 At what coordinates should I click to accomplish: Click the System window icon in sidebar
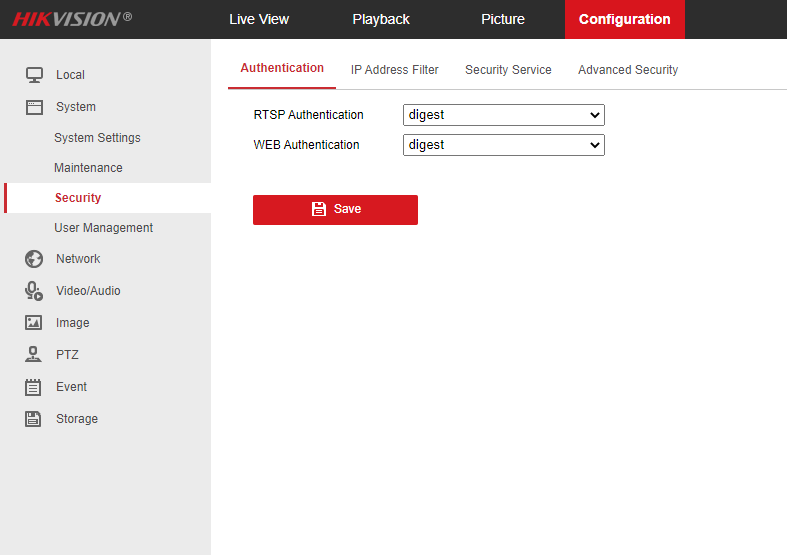34,107
